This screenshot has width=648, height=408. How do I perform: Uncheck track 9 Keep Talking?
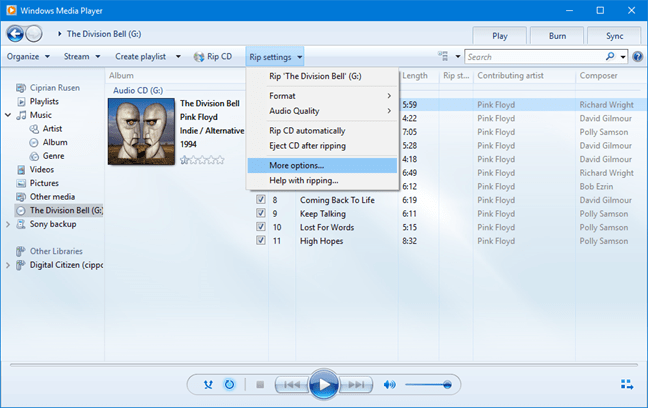pyautogui.click(x=260, y=213)
